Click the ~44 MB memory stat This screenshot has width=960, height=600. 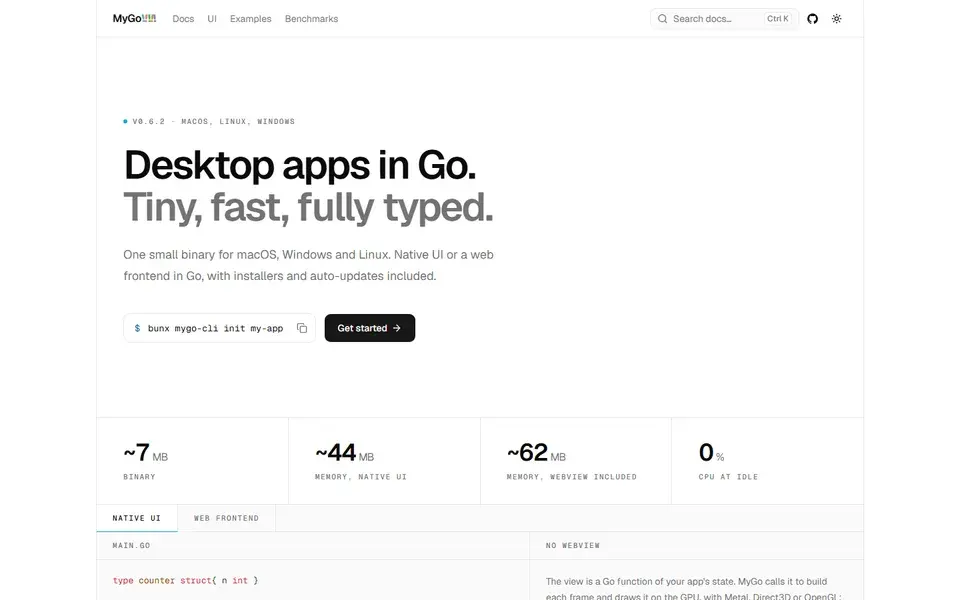point(384,461)
